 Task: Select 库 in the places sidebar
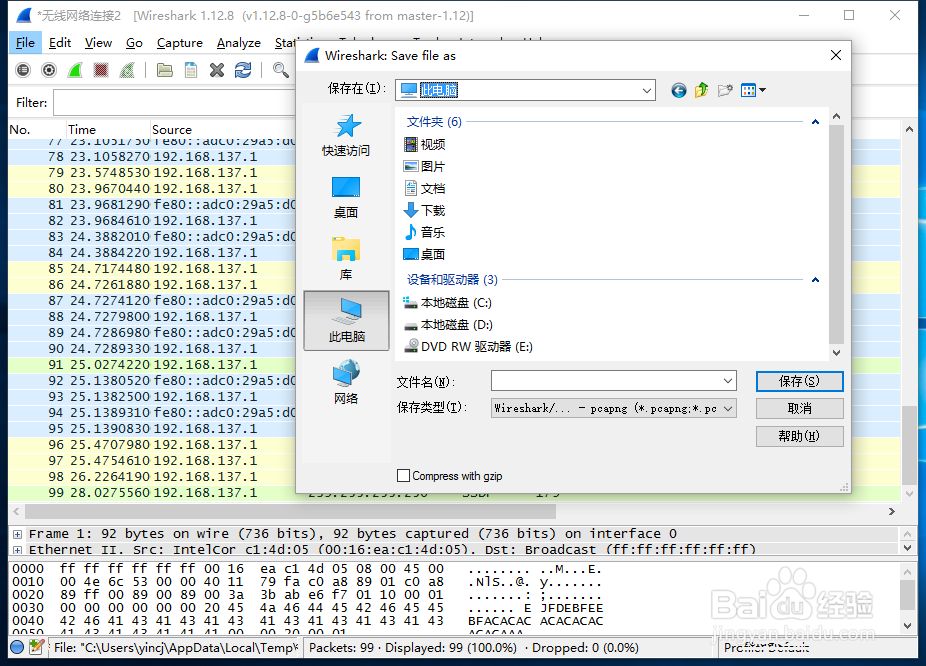[x=346, y=259]
